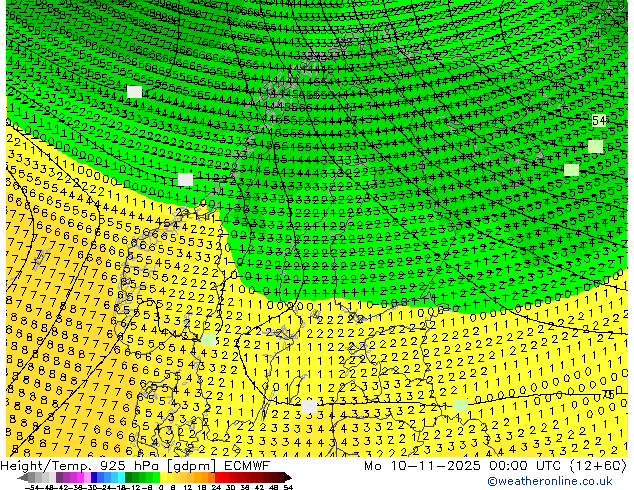
Task: Click the ©weatheronline.co.uk credit text
Action: pyautogui.click(x=550, y=481)
